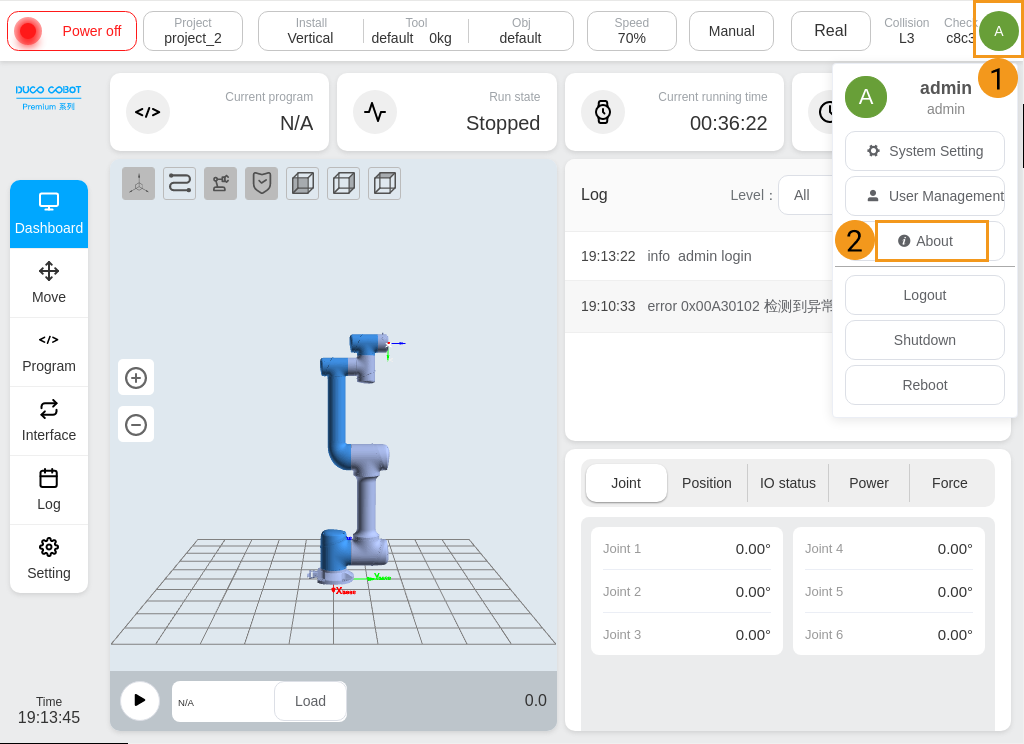Toggle the Power off button
Screen dimensions: 1024x744
pyautogui.click(x=72, y=31)
